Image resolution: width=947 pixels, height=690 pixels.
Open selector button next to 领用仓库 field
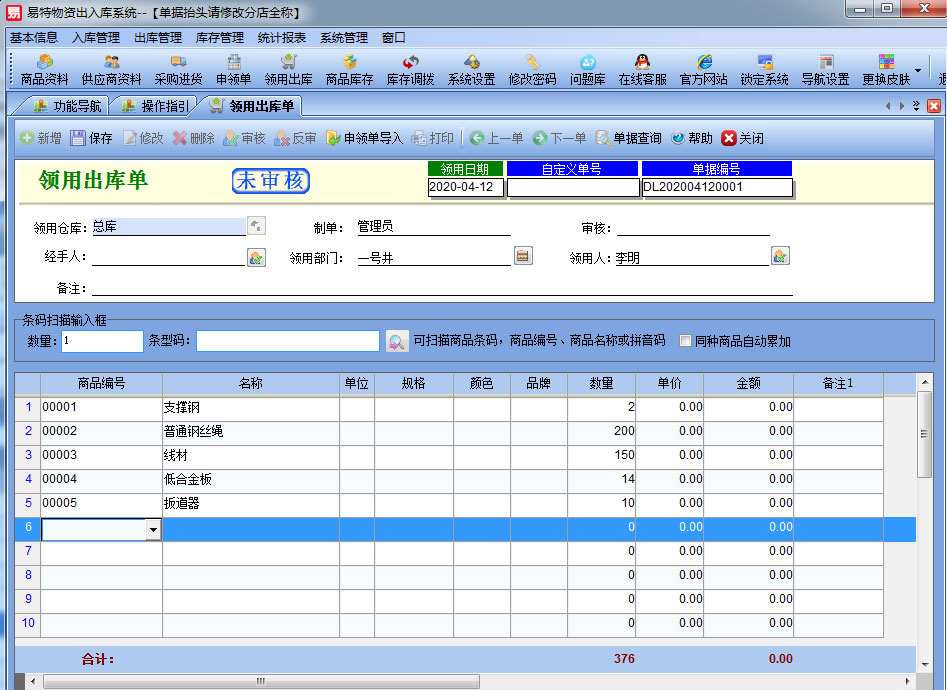click(256, 227)
